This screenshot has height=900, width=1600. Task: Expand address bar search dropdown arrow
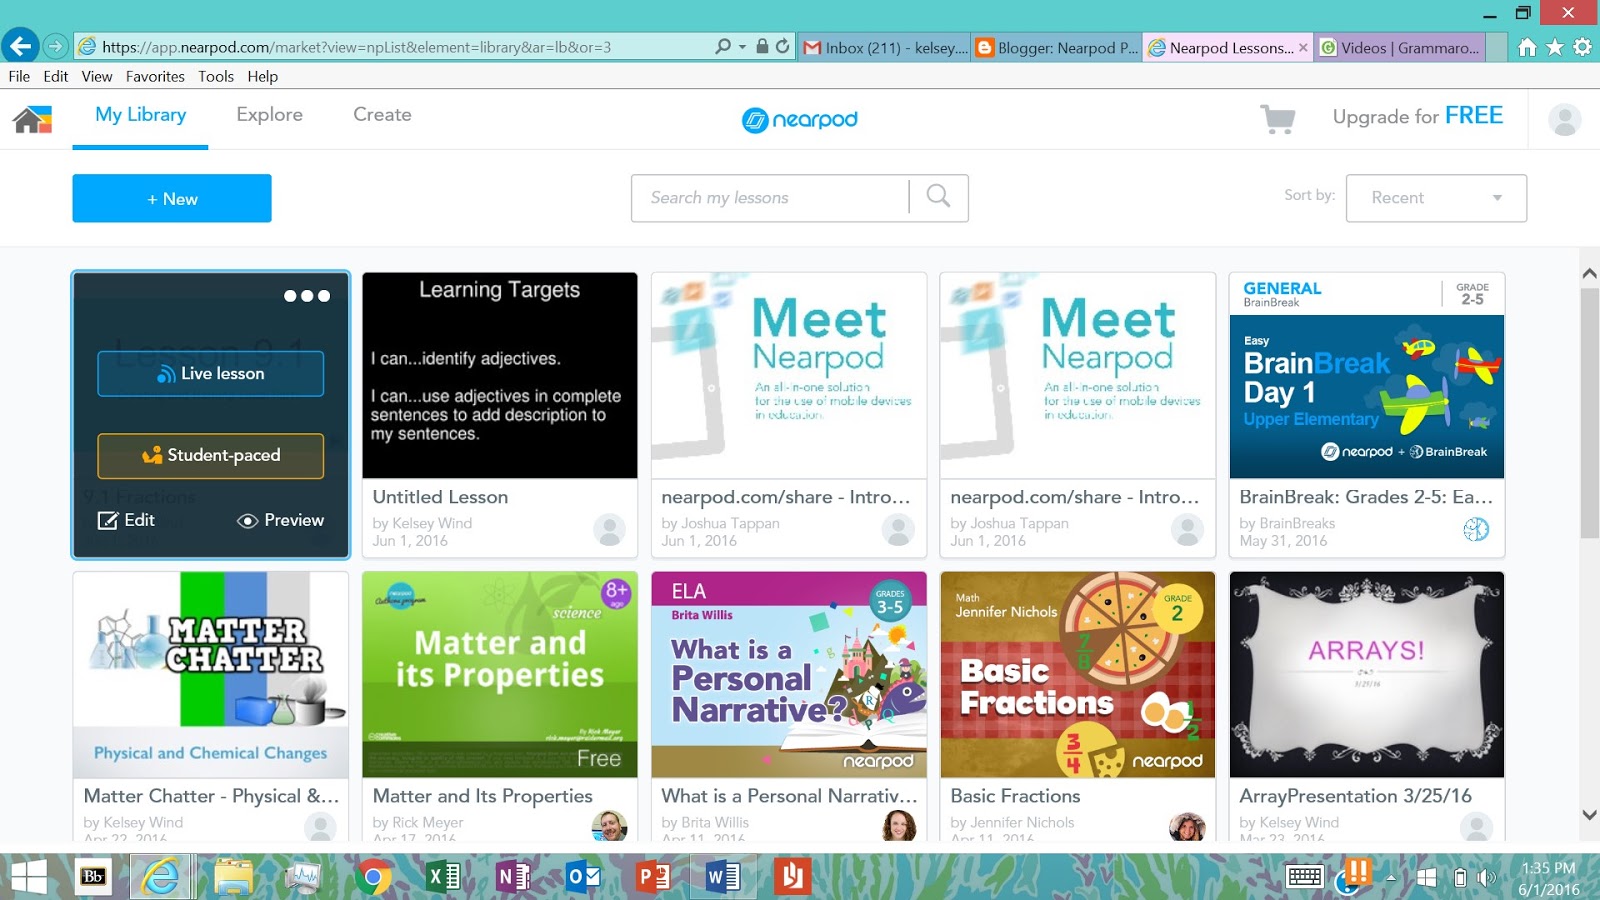pos(742,47)
